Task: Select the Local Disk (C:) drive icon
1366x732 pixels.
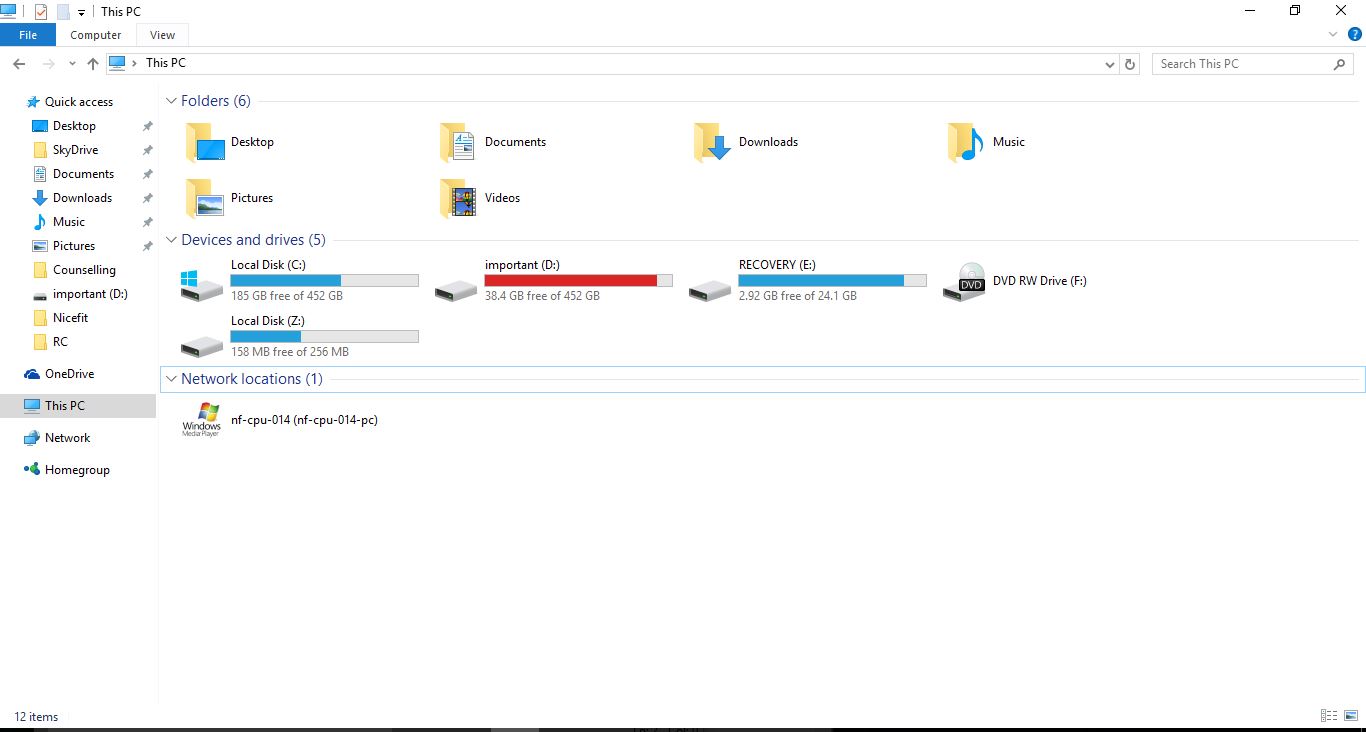Action: tap(202, 284)
